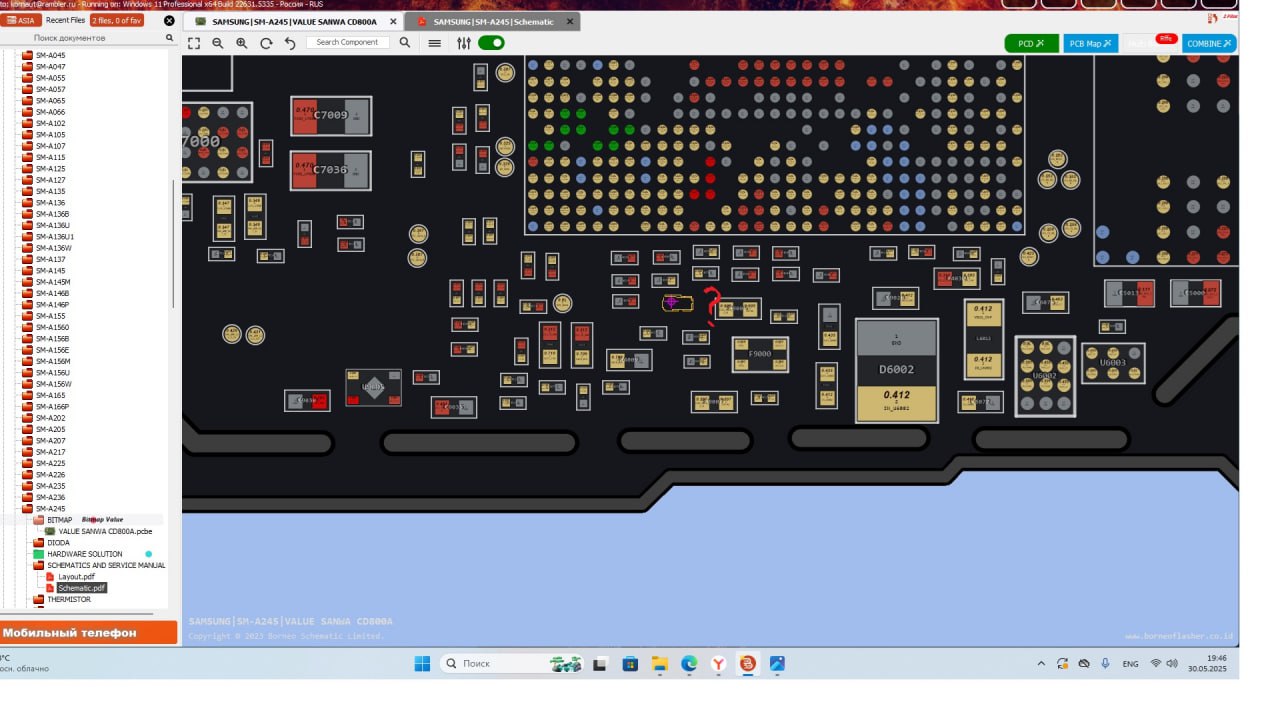Click the undo arrow icon

[x=290, y=43]
